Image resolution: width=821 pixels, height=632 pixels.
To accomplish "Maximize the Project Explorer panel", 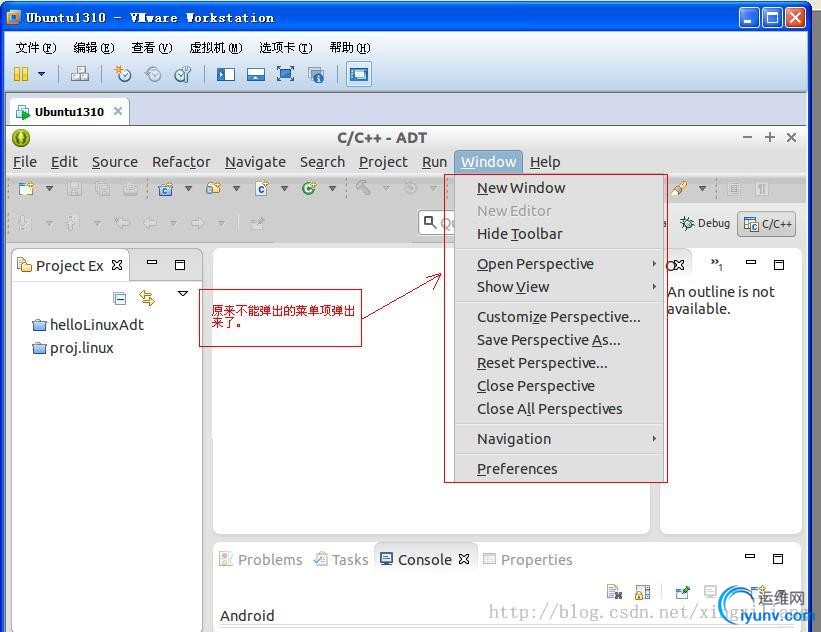I will [180, 265].
